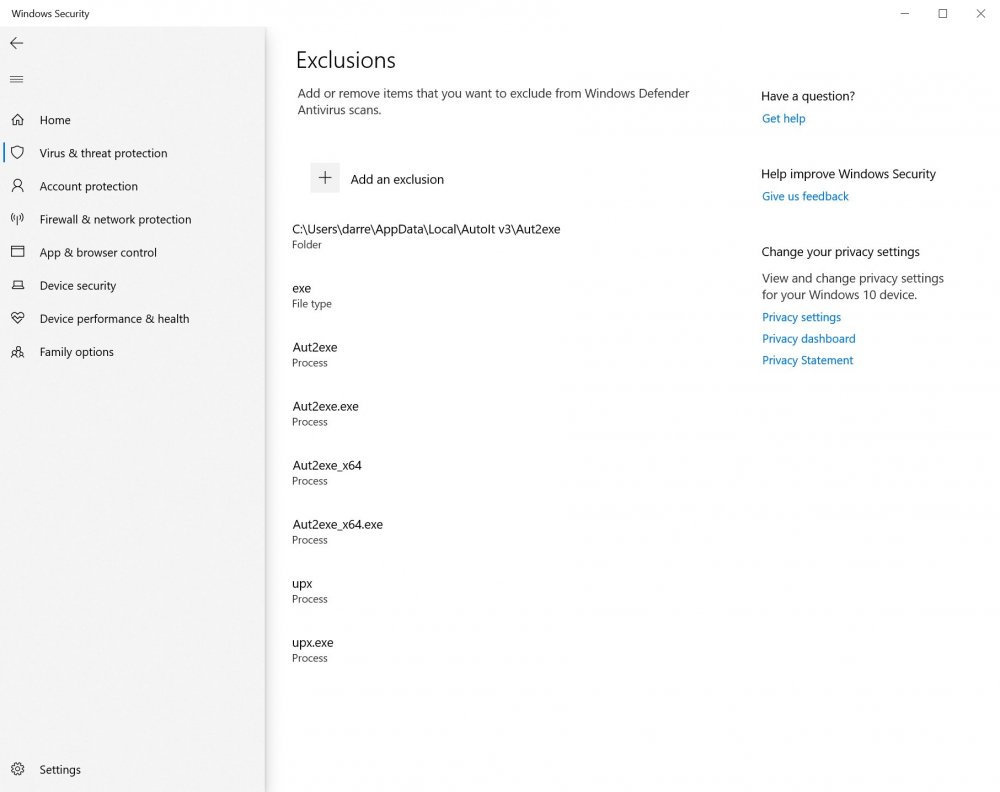Click the Have a question? heading

click(807, 96)
